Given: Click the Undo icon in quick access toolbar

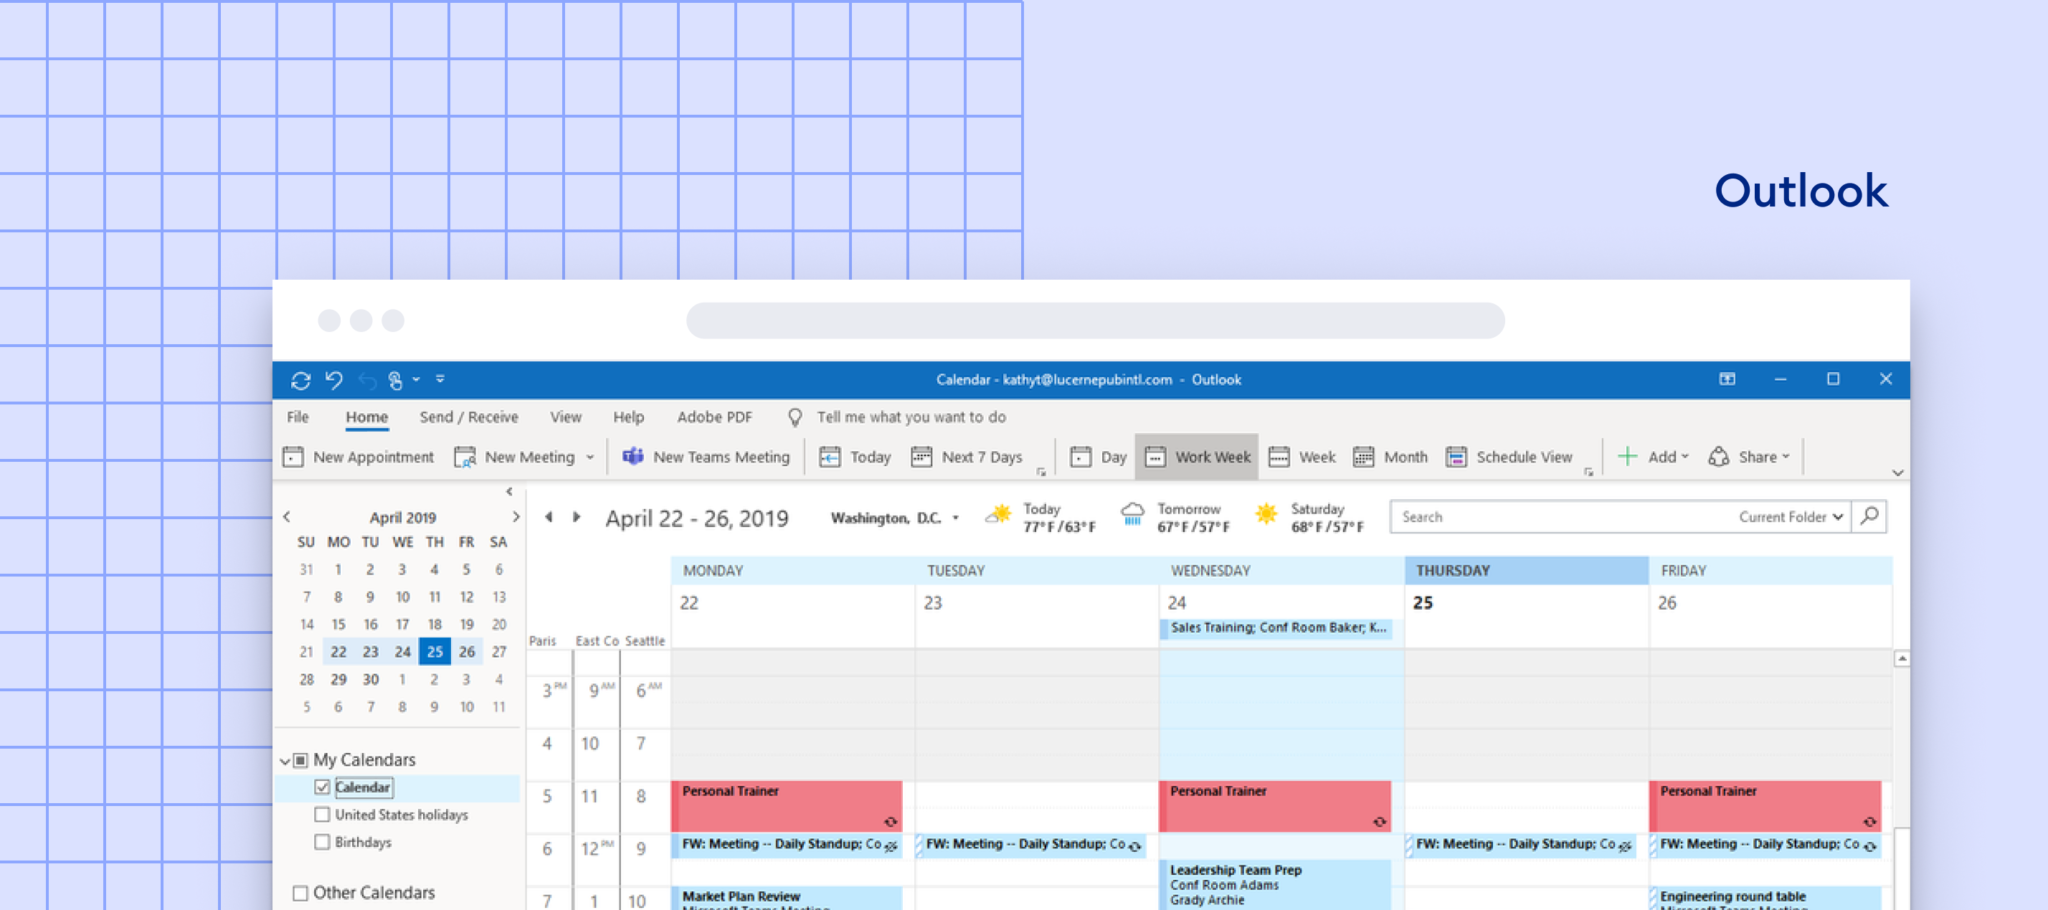Looking at the screenshot, I should (334, 380).
